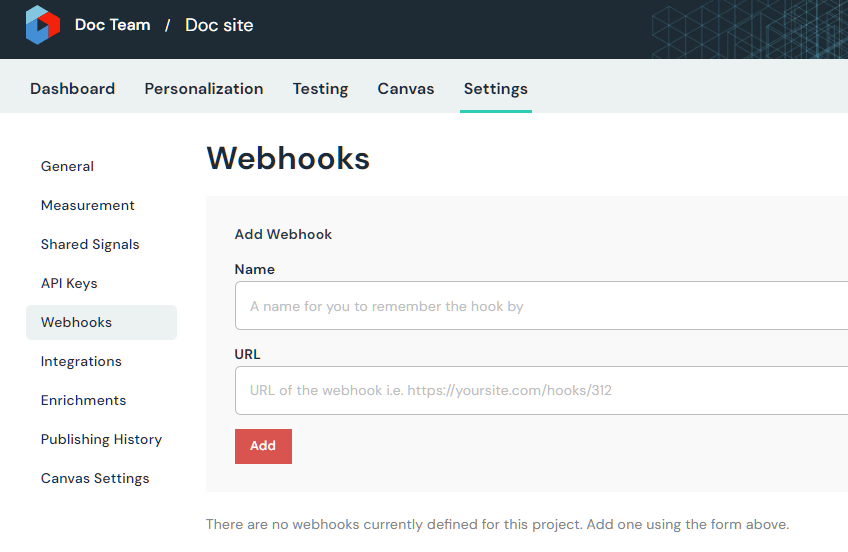Go to the Testing tab

[320, 89]
